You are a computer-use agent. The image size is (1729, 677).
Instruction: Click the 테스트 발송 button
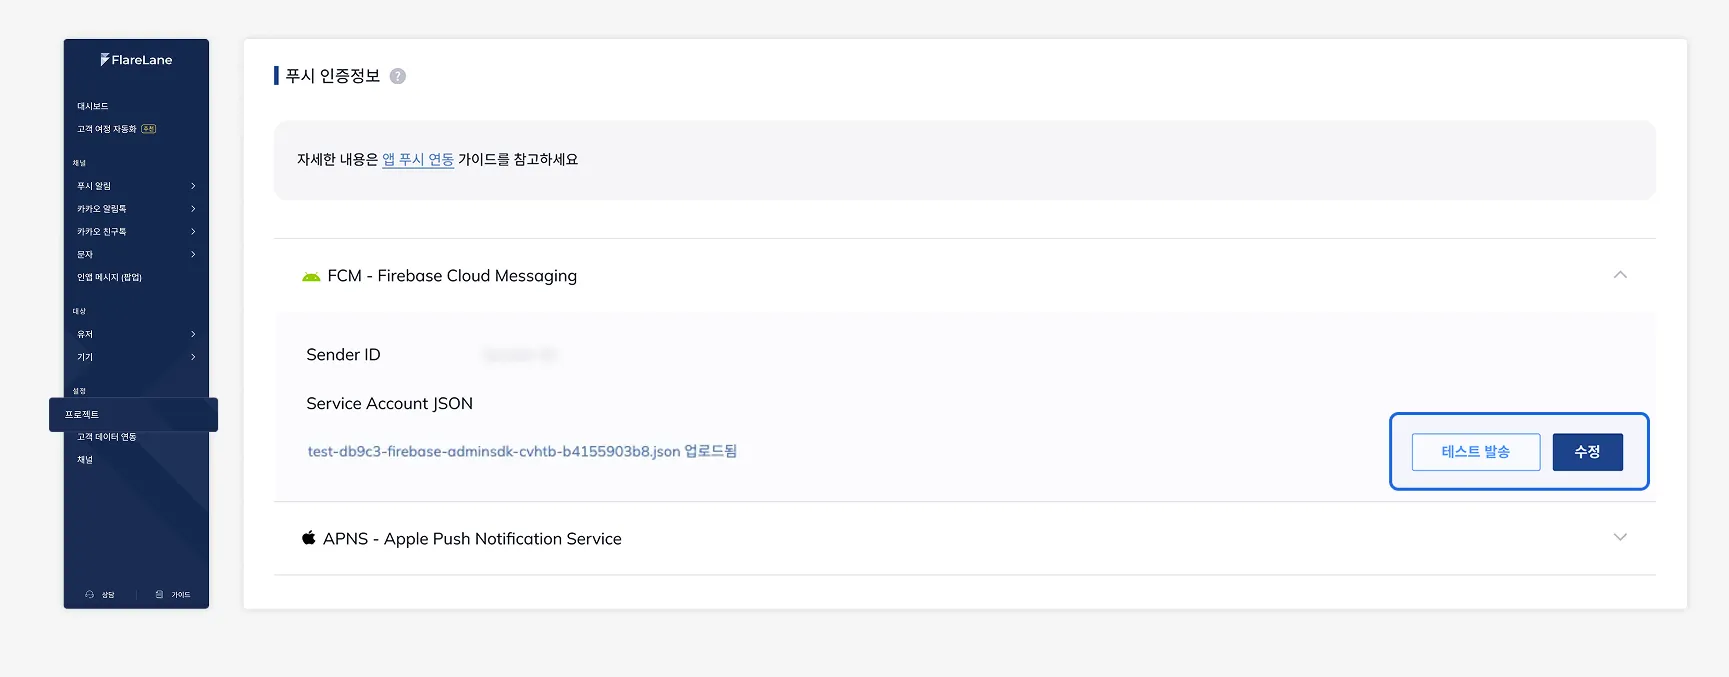pos(1476,452)
